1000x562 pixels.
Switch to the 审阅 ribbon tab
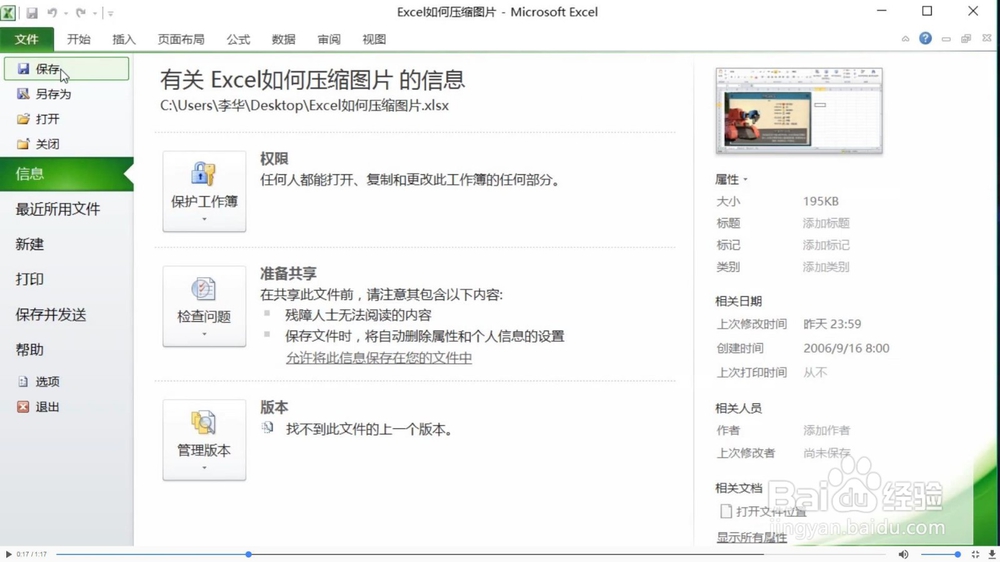(329, 40)
